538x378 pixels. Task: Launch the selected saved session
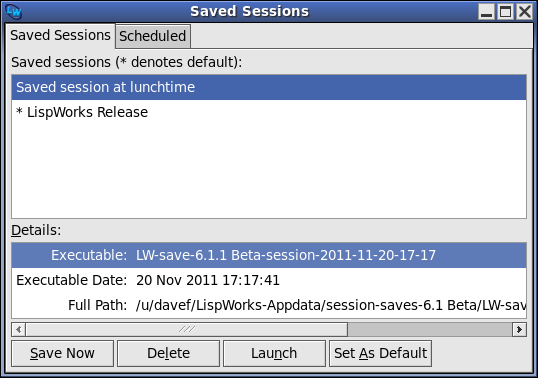click(274, 353)
